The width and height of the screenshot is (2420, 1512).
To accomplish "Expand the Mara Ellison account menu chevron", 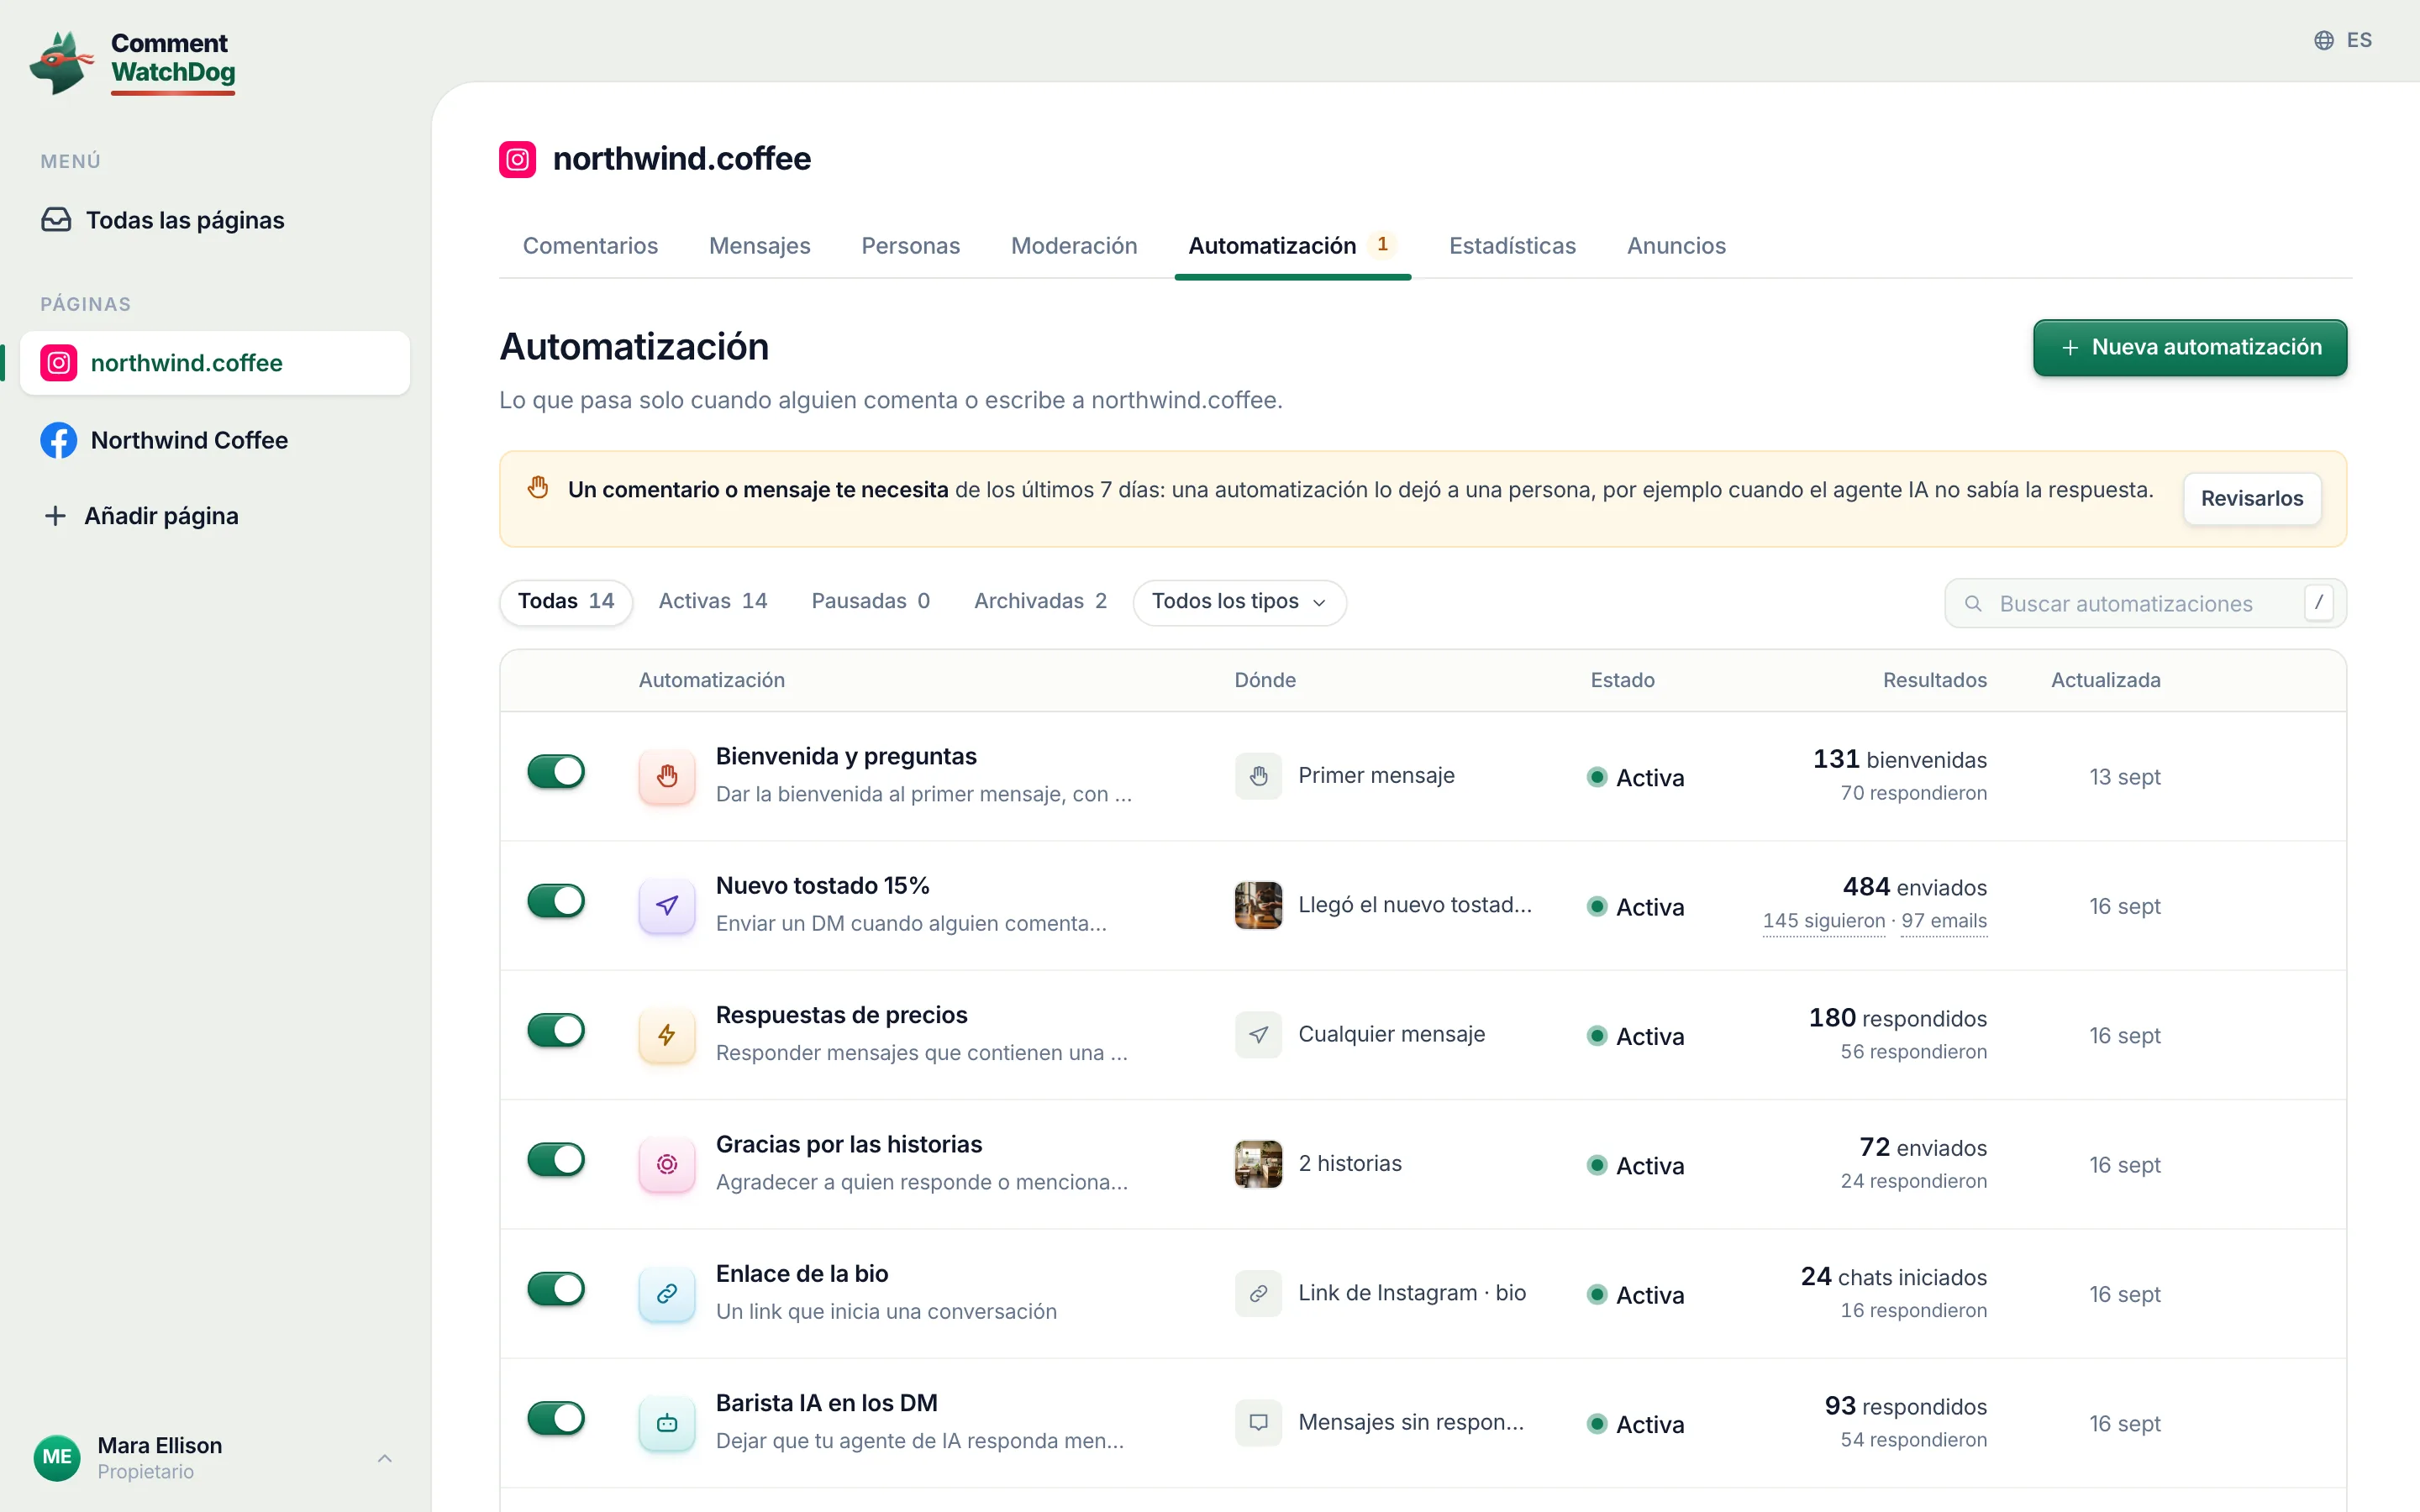I will click(x=385, y=1458).
